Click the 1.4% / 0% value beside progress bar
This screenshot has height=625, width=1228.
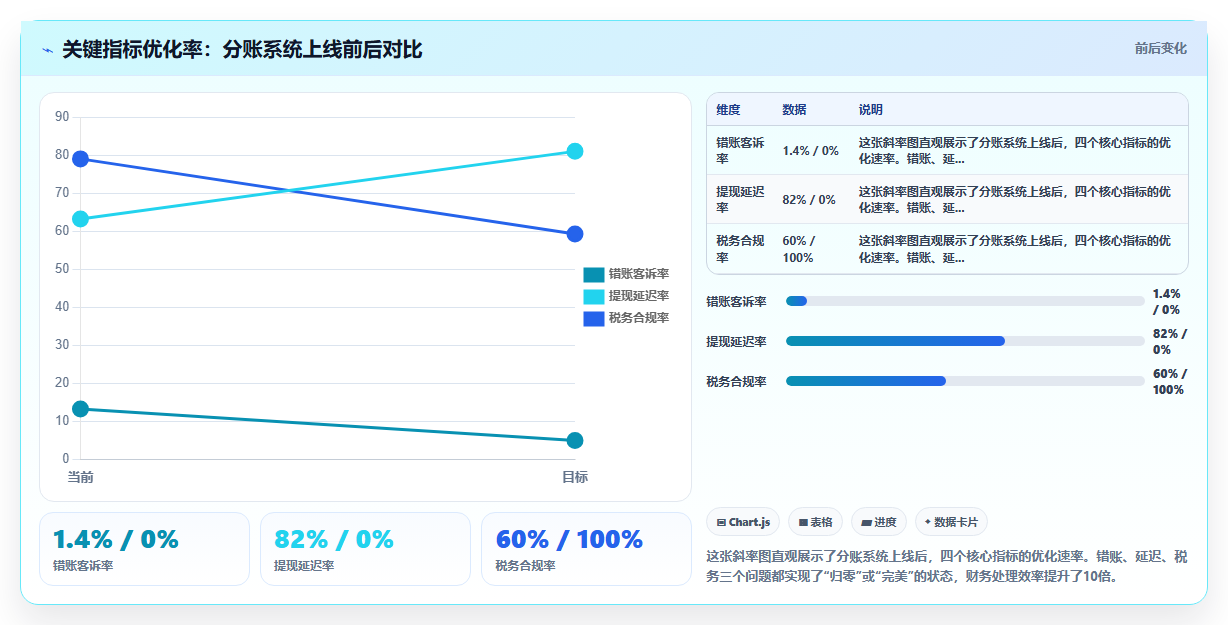(x=1166, y=301)
